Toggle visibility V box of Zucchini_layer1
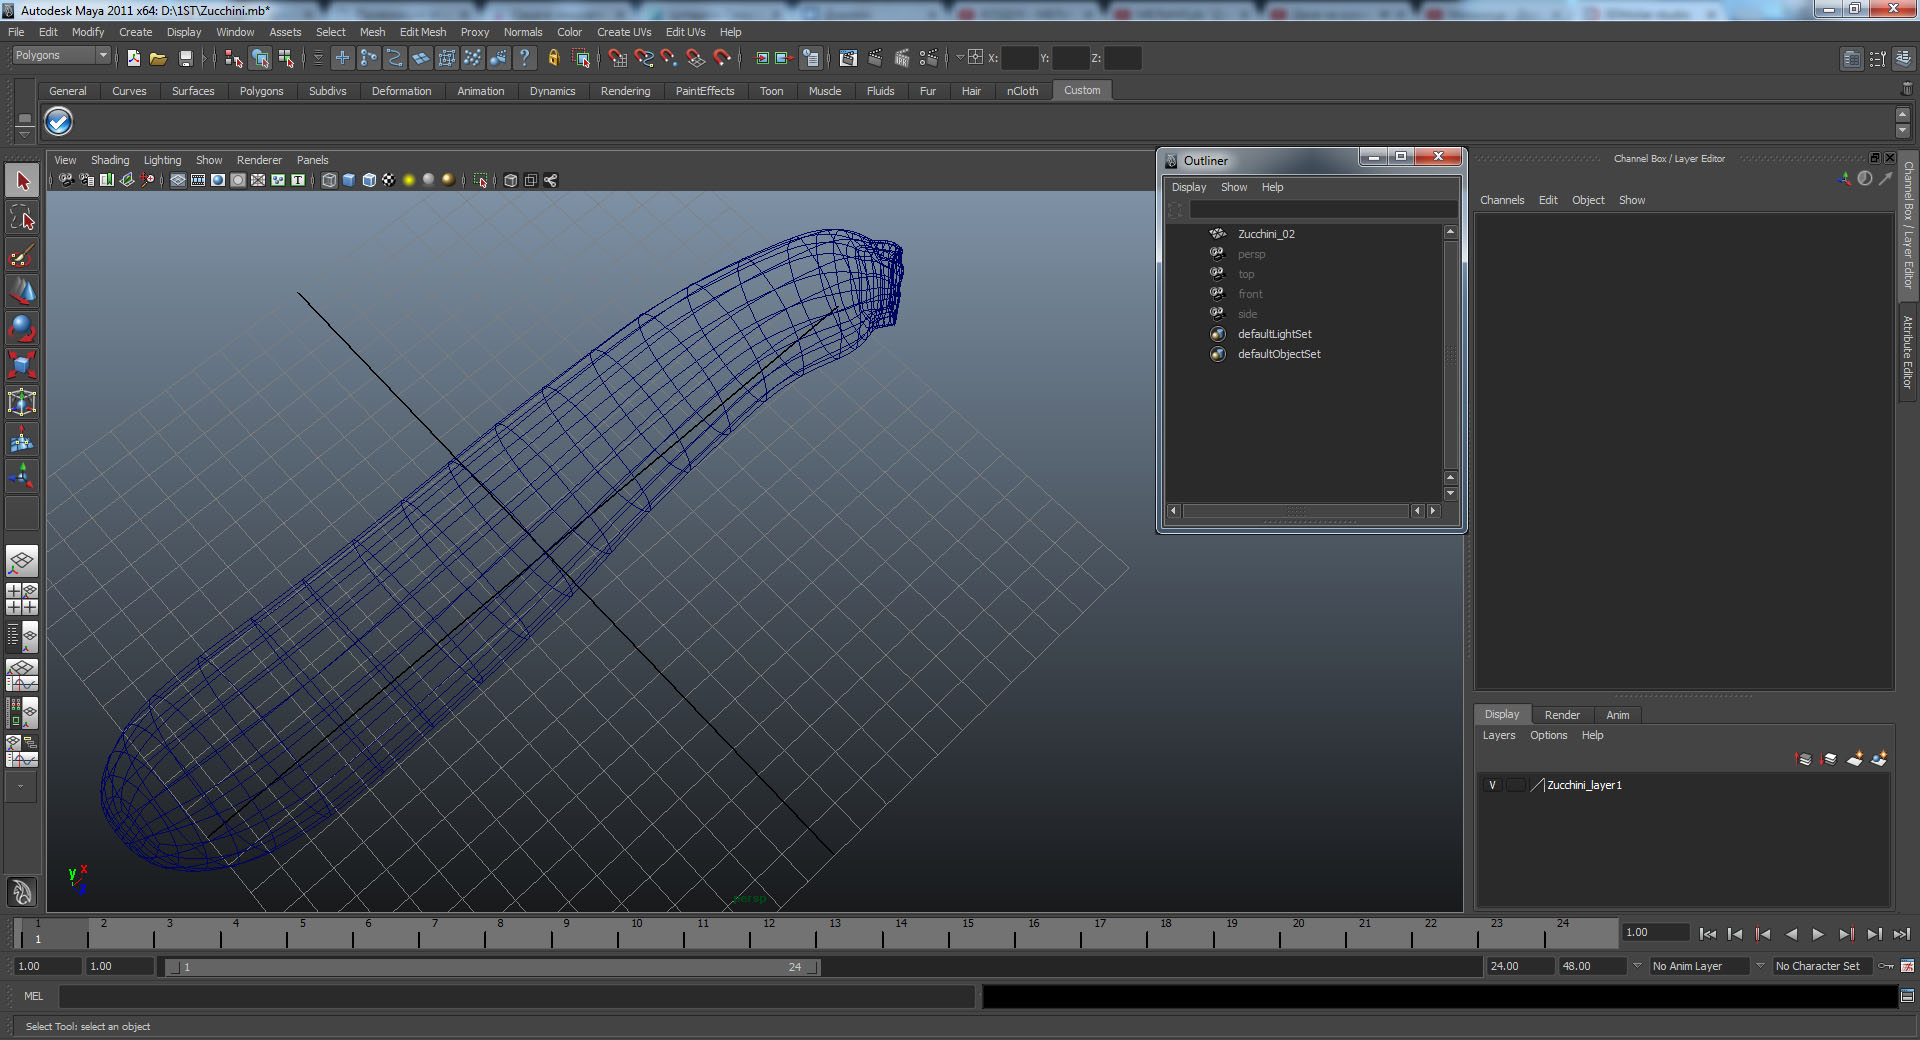The image size is (1920, 1040). (1492, 785)
